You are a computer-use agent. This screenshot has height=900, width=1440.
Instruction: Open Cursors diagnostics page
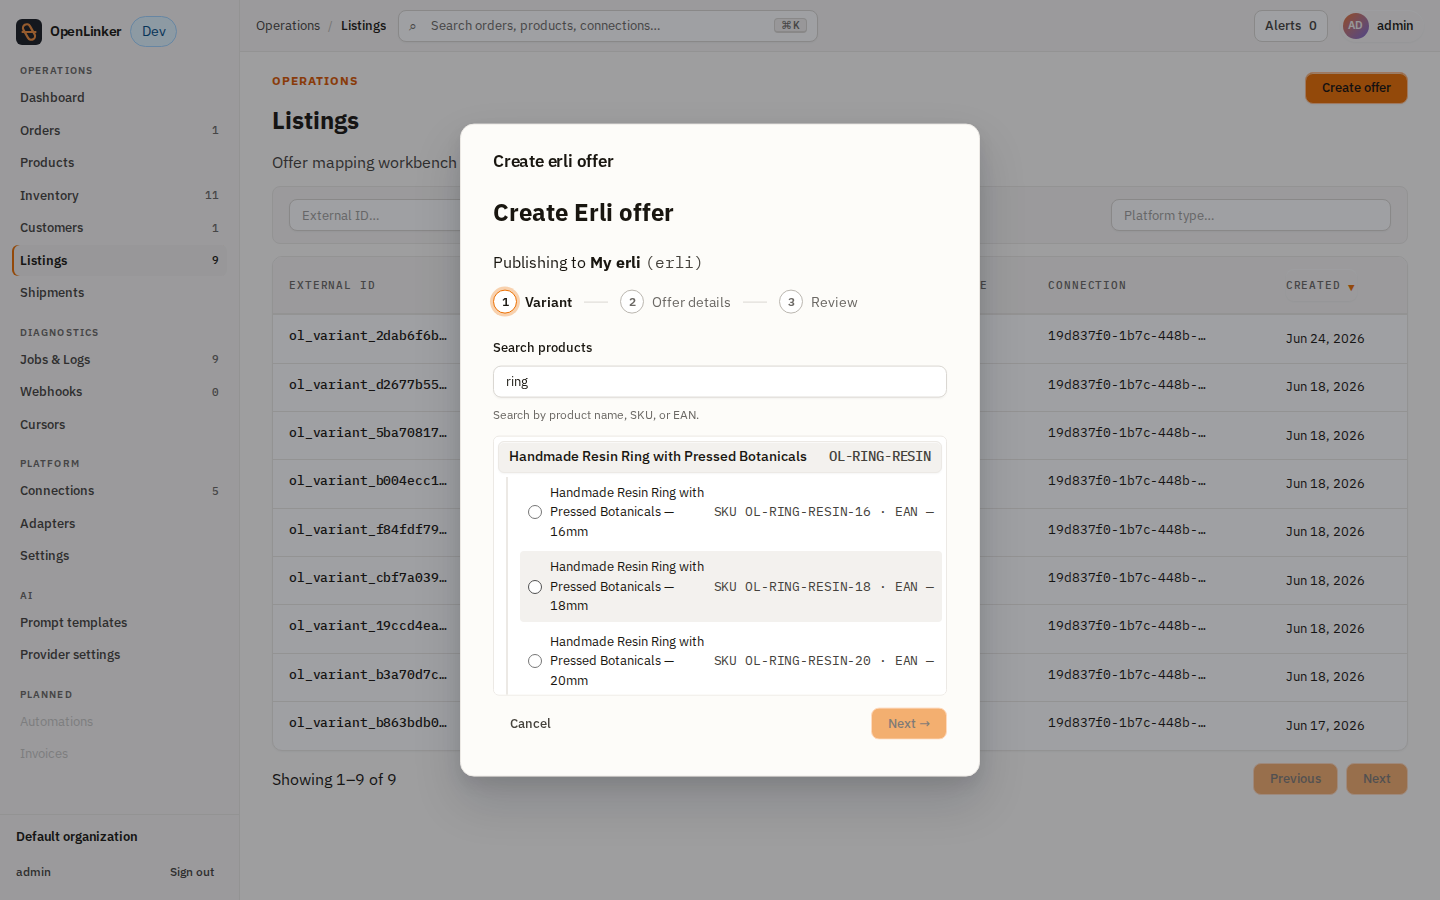(x=119, y=425)
